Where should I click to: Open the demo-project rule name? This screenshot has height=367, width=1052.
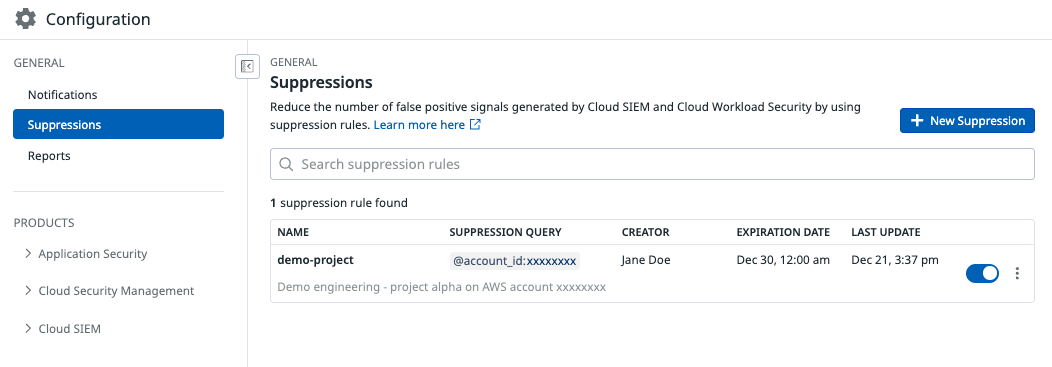point(315,260)
